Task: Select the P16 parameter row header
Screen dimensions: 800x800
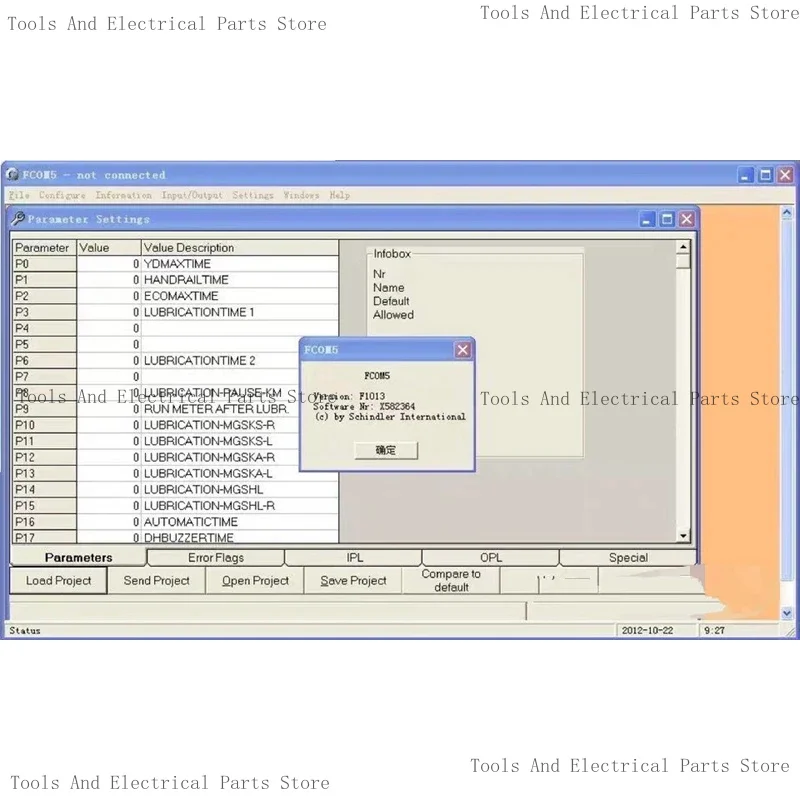Action: (x=44, y=522)
